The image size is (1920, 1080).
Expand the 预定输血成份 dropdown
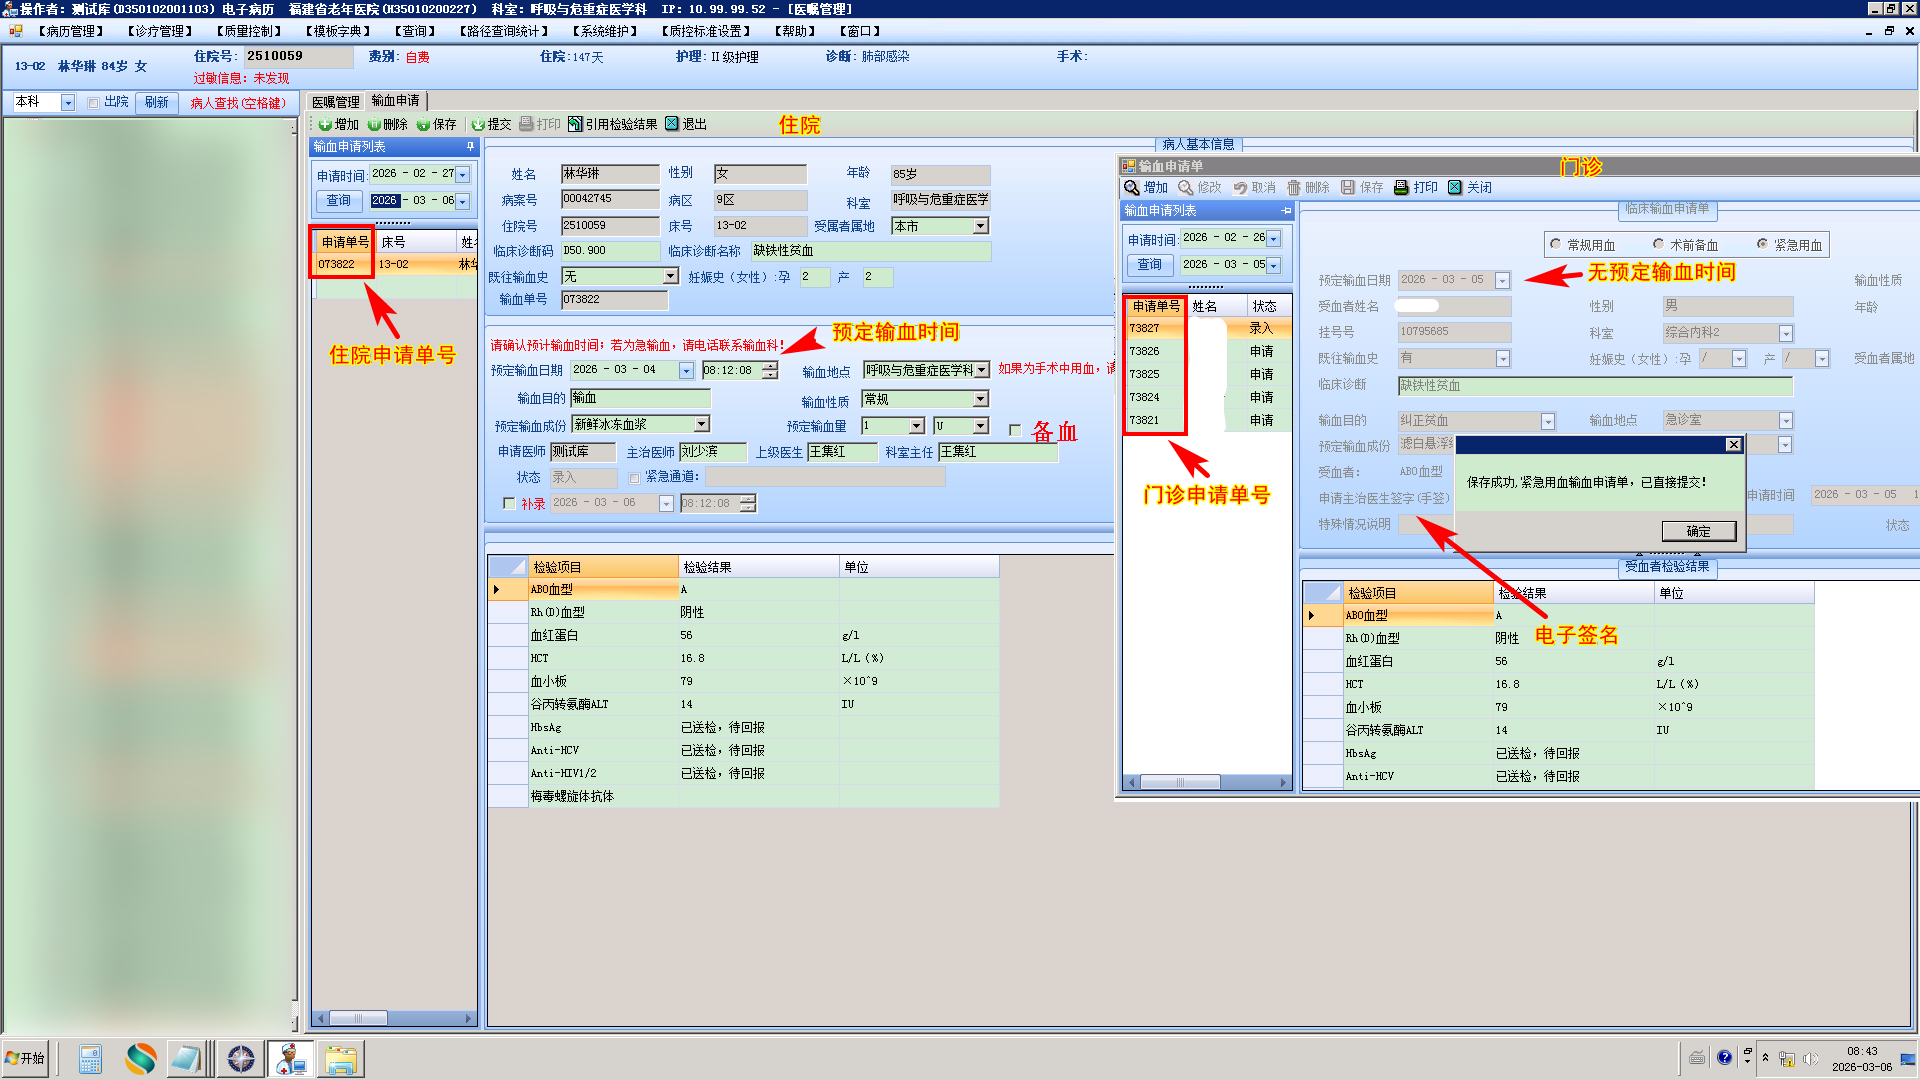[702, 425]
